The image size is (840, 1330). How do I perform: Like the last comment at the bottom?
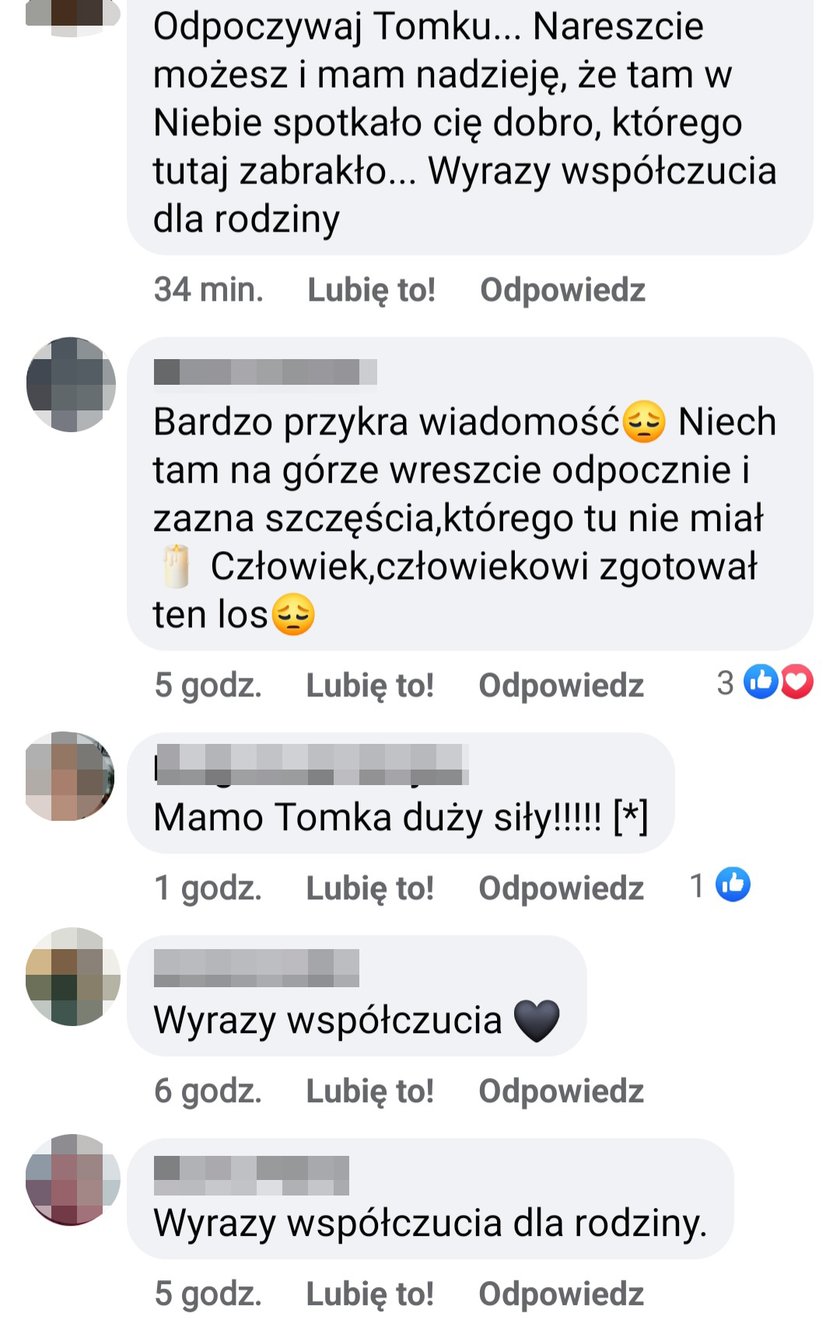coord(370,1293)
